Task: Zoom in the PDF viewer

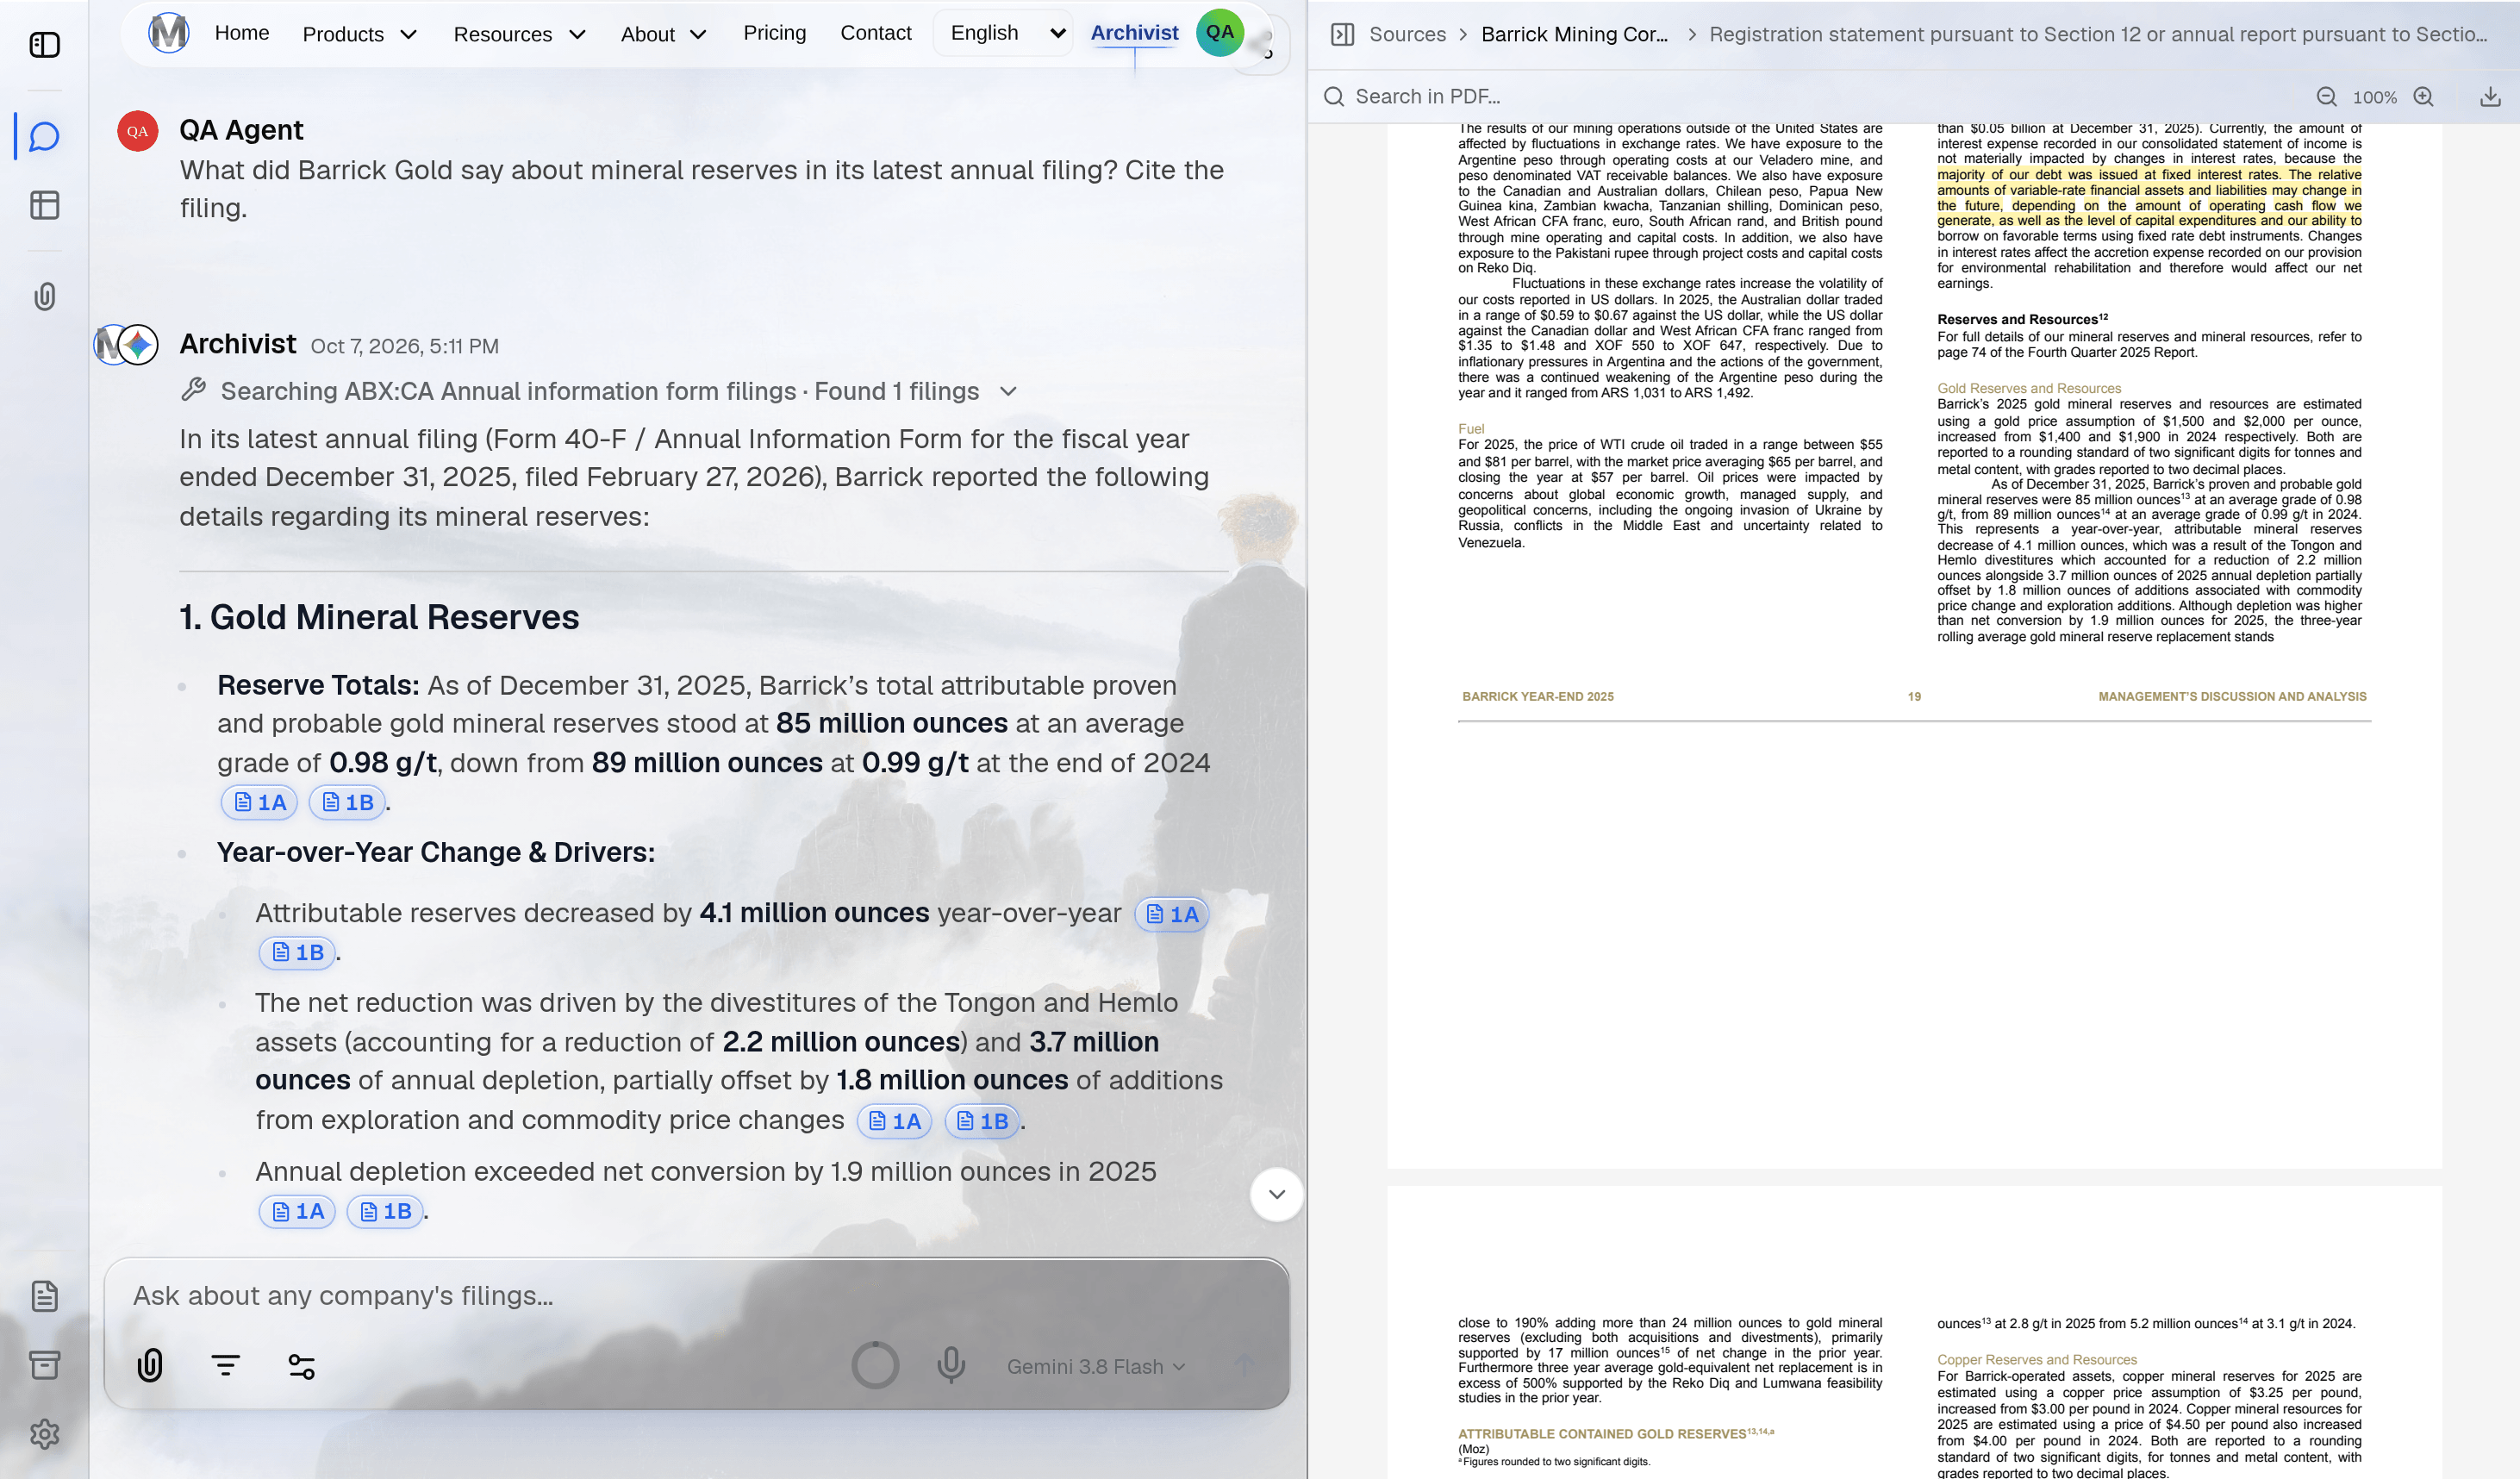Action: pos(2424,97)
